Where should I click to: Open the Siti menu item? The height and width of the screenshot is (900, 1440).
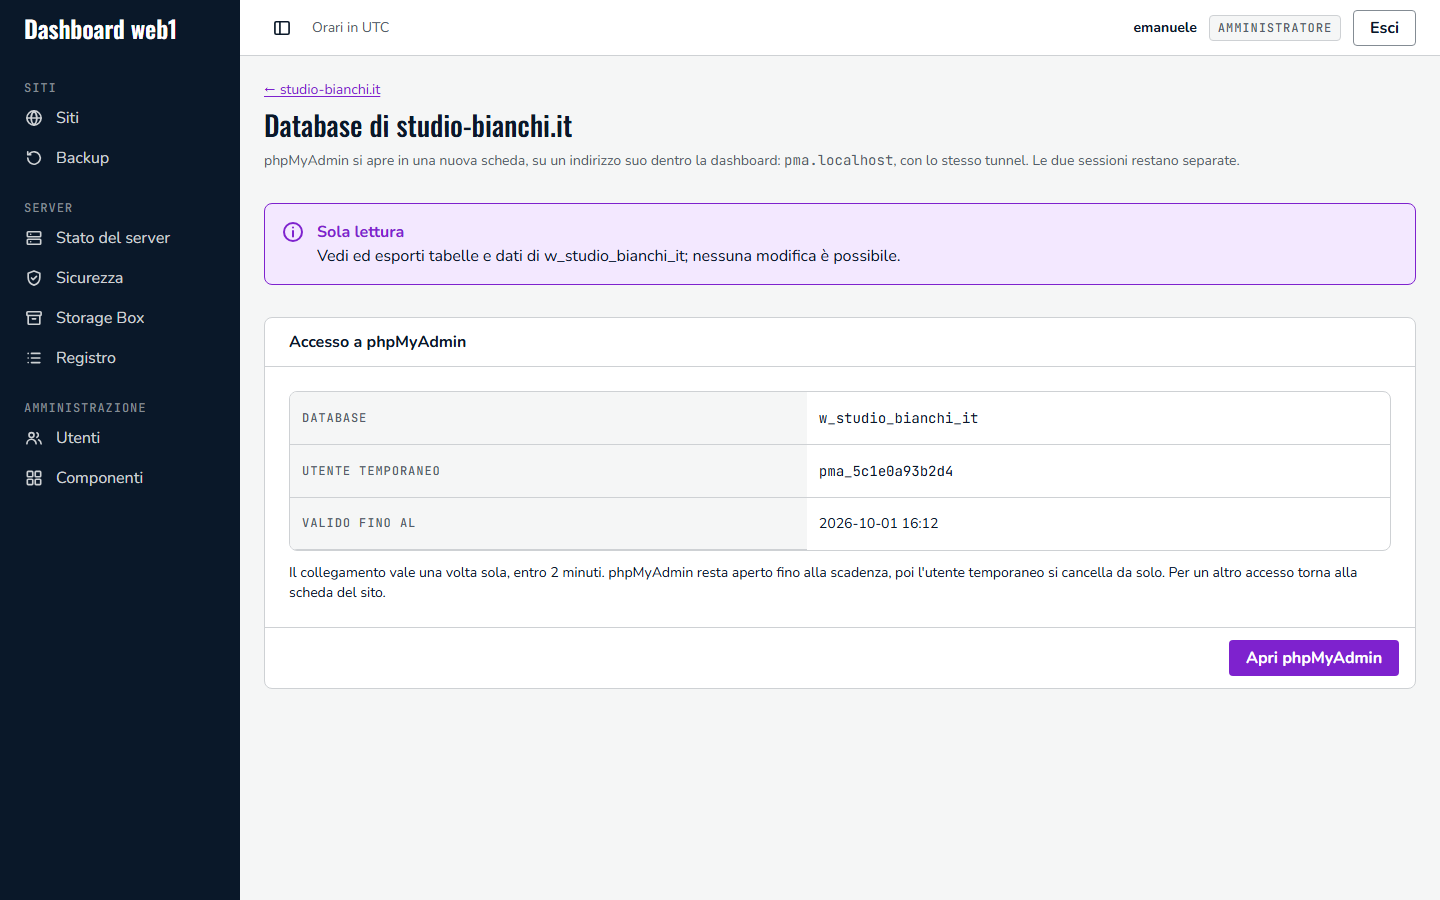point(120,118)
